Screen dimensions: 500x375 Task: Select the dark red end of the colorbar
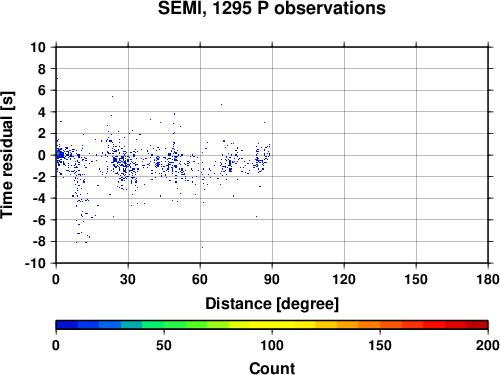[477, 325]
